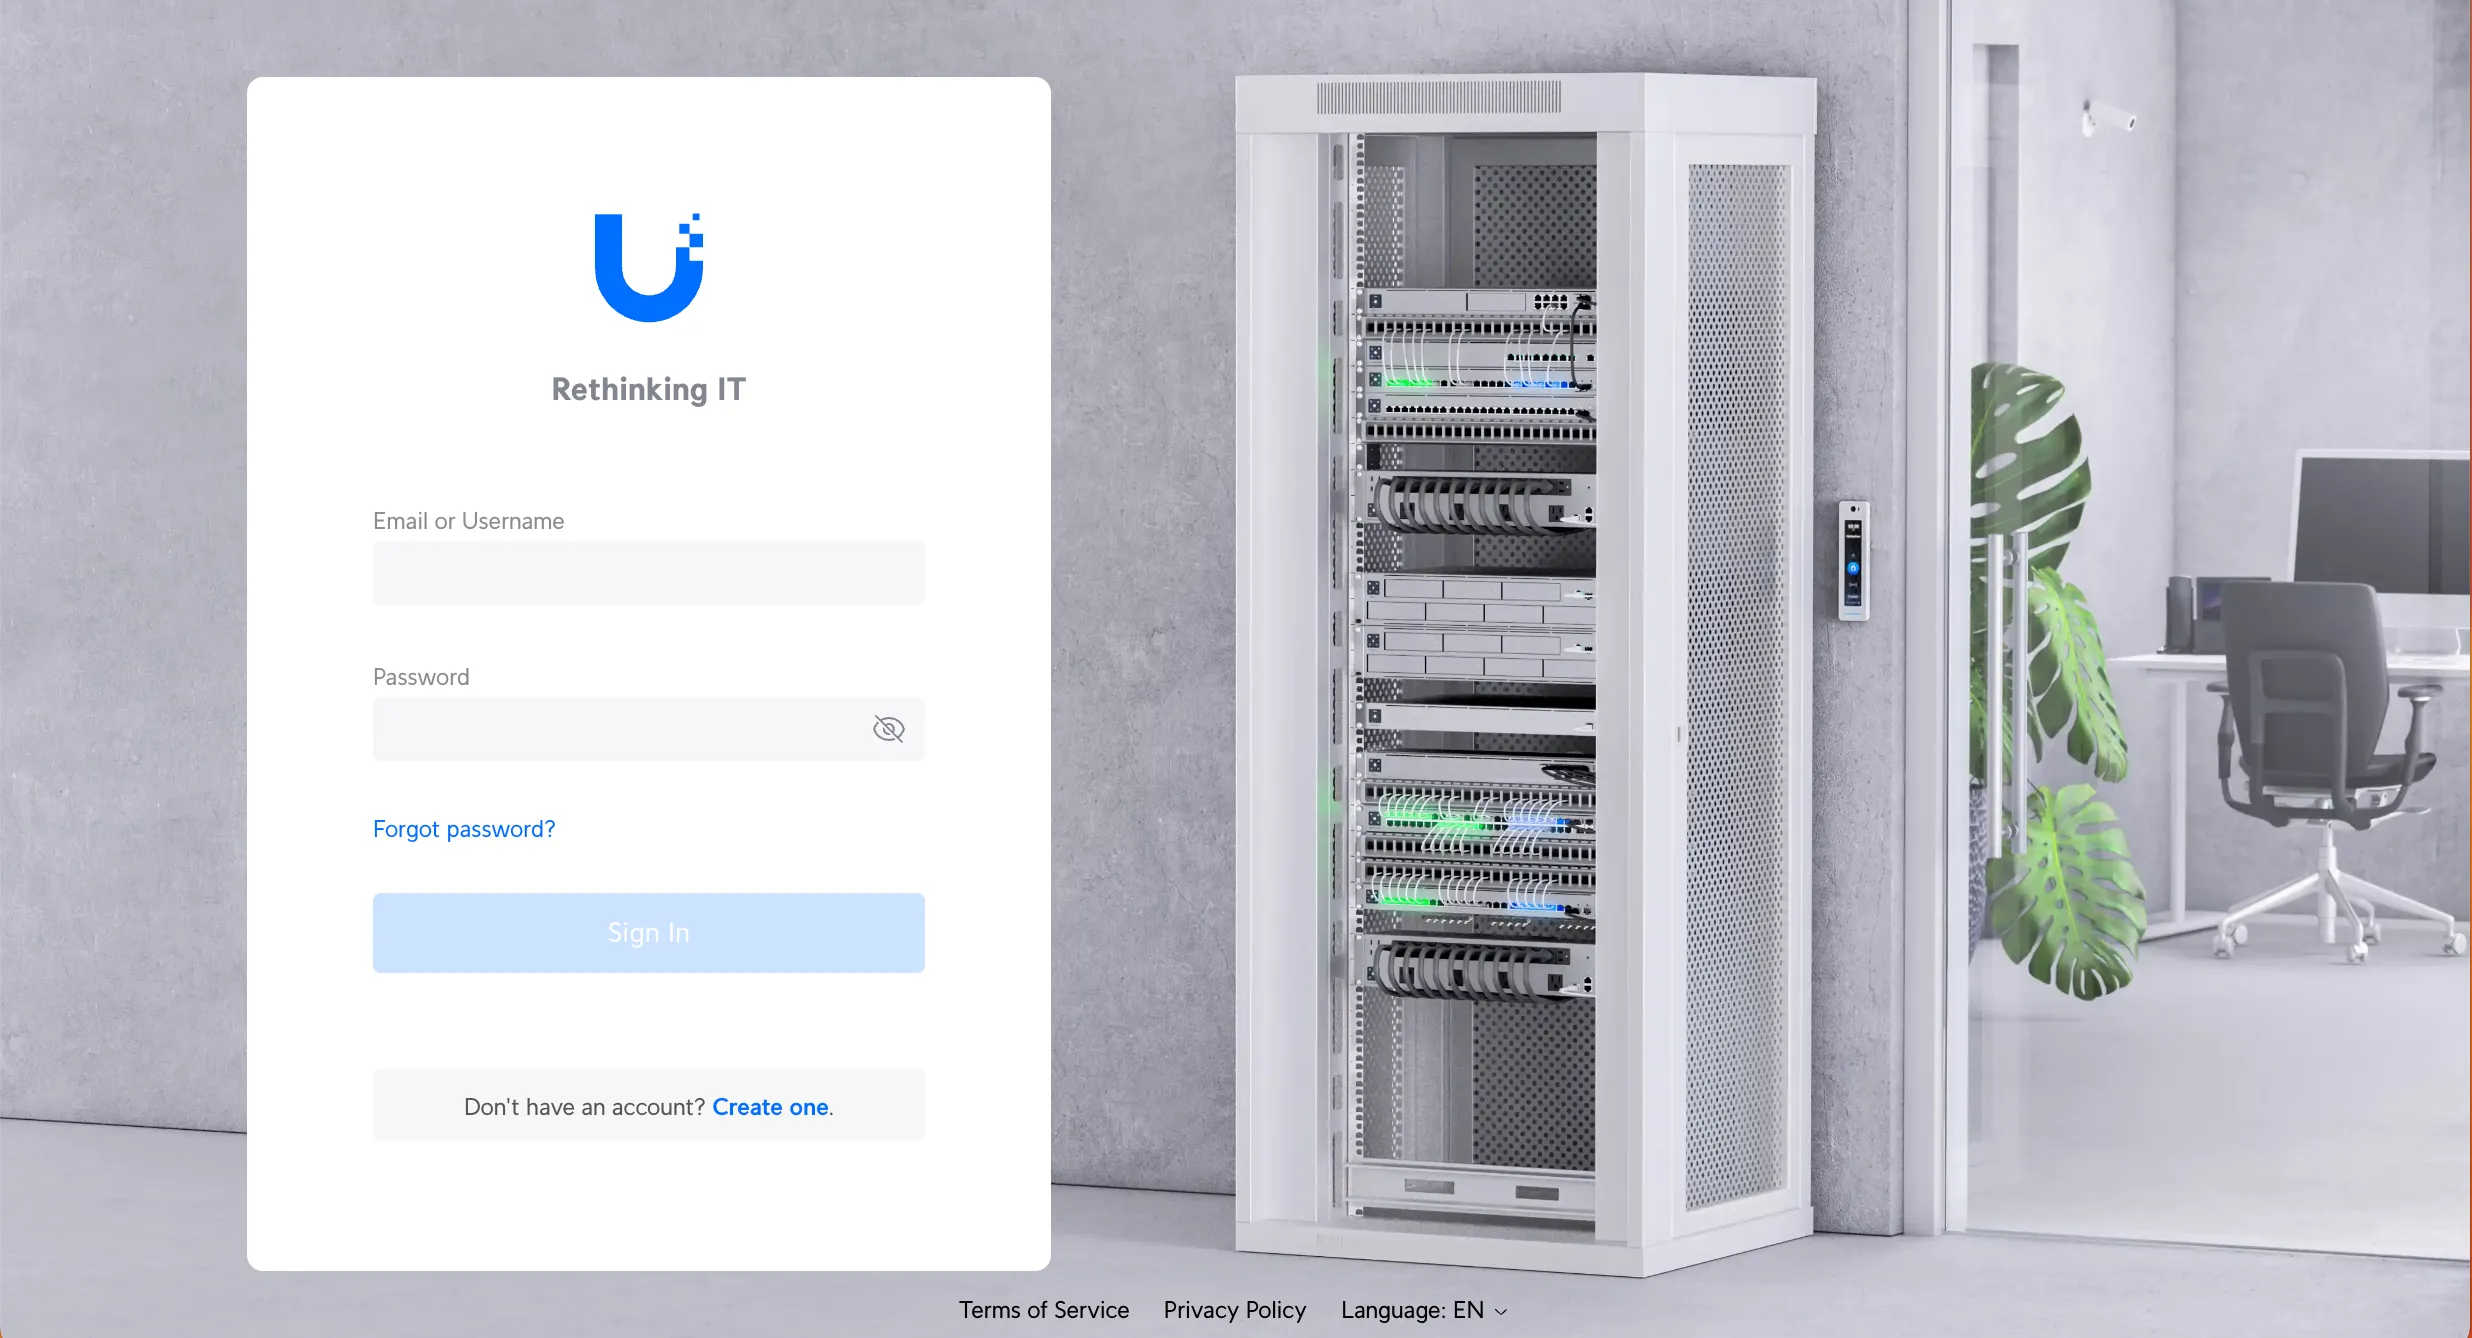Toggle password visibility eye icon
This screenshot has width=2472, height=1338.
click(888, 729)
